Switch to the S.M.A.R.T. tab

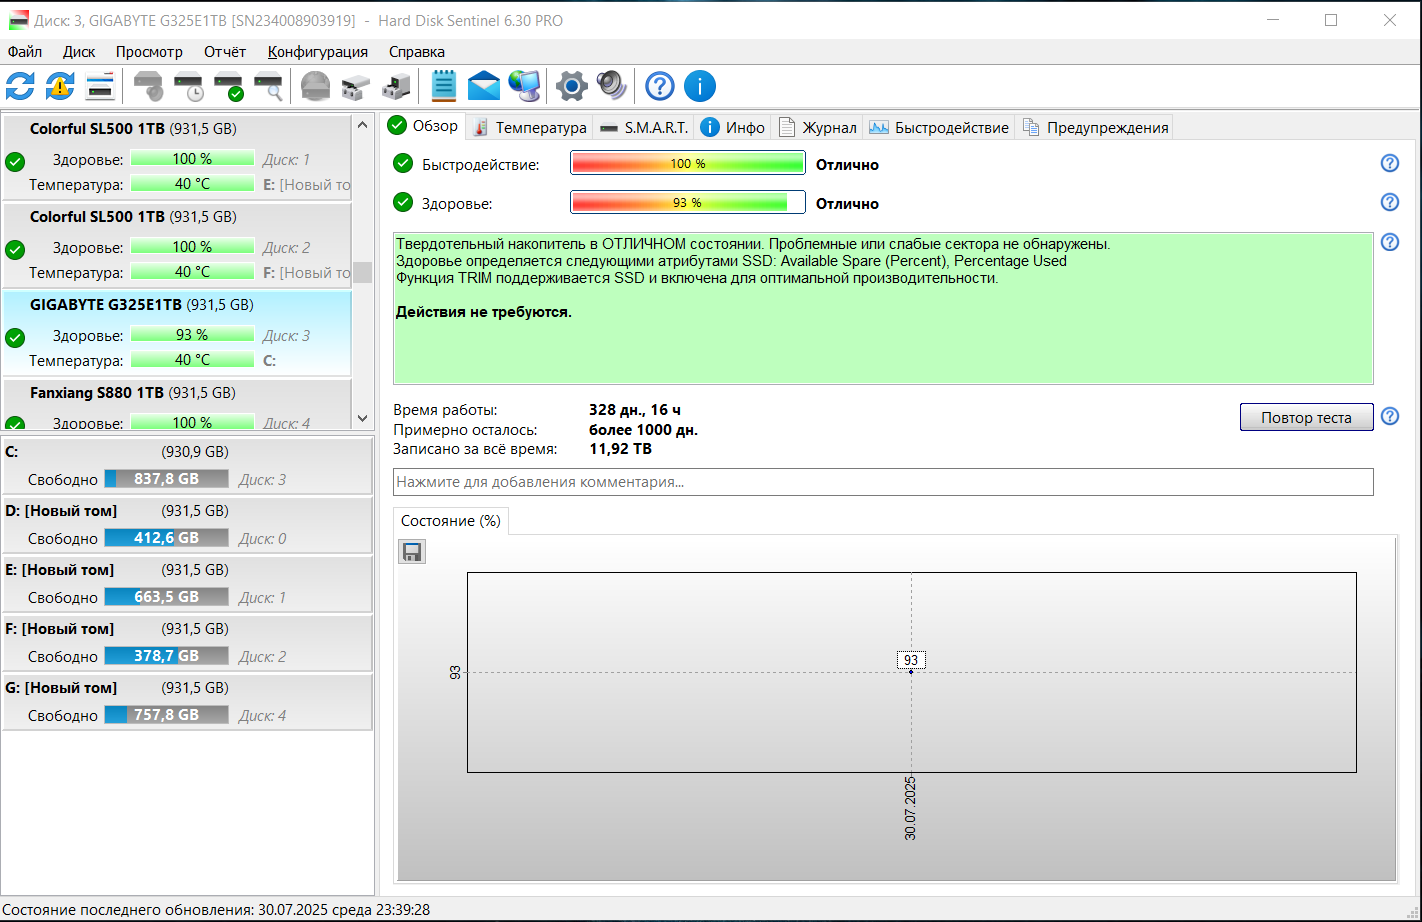pos(644,127)
